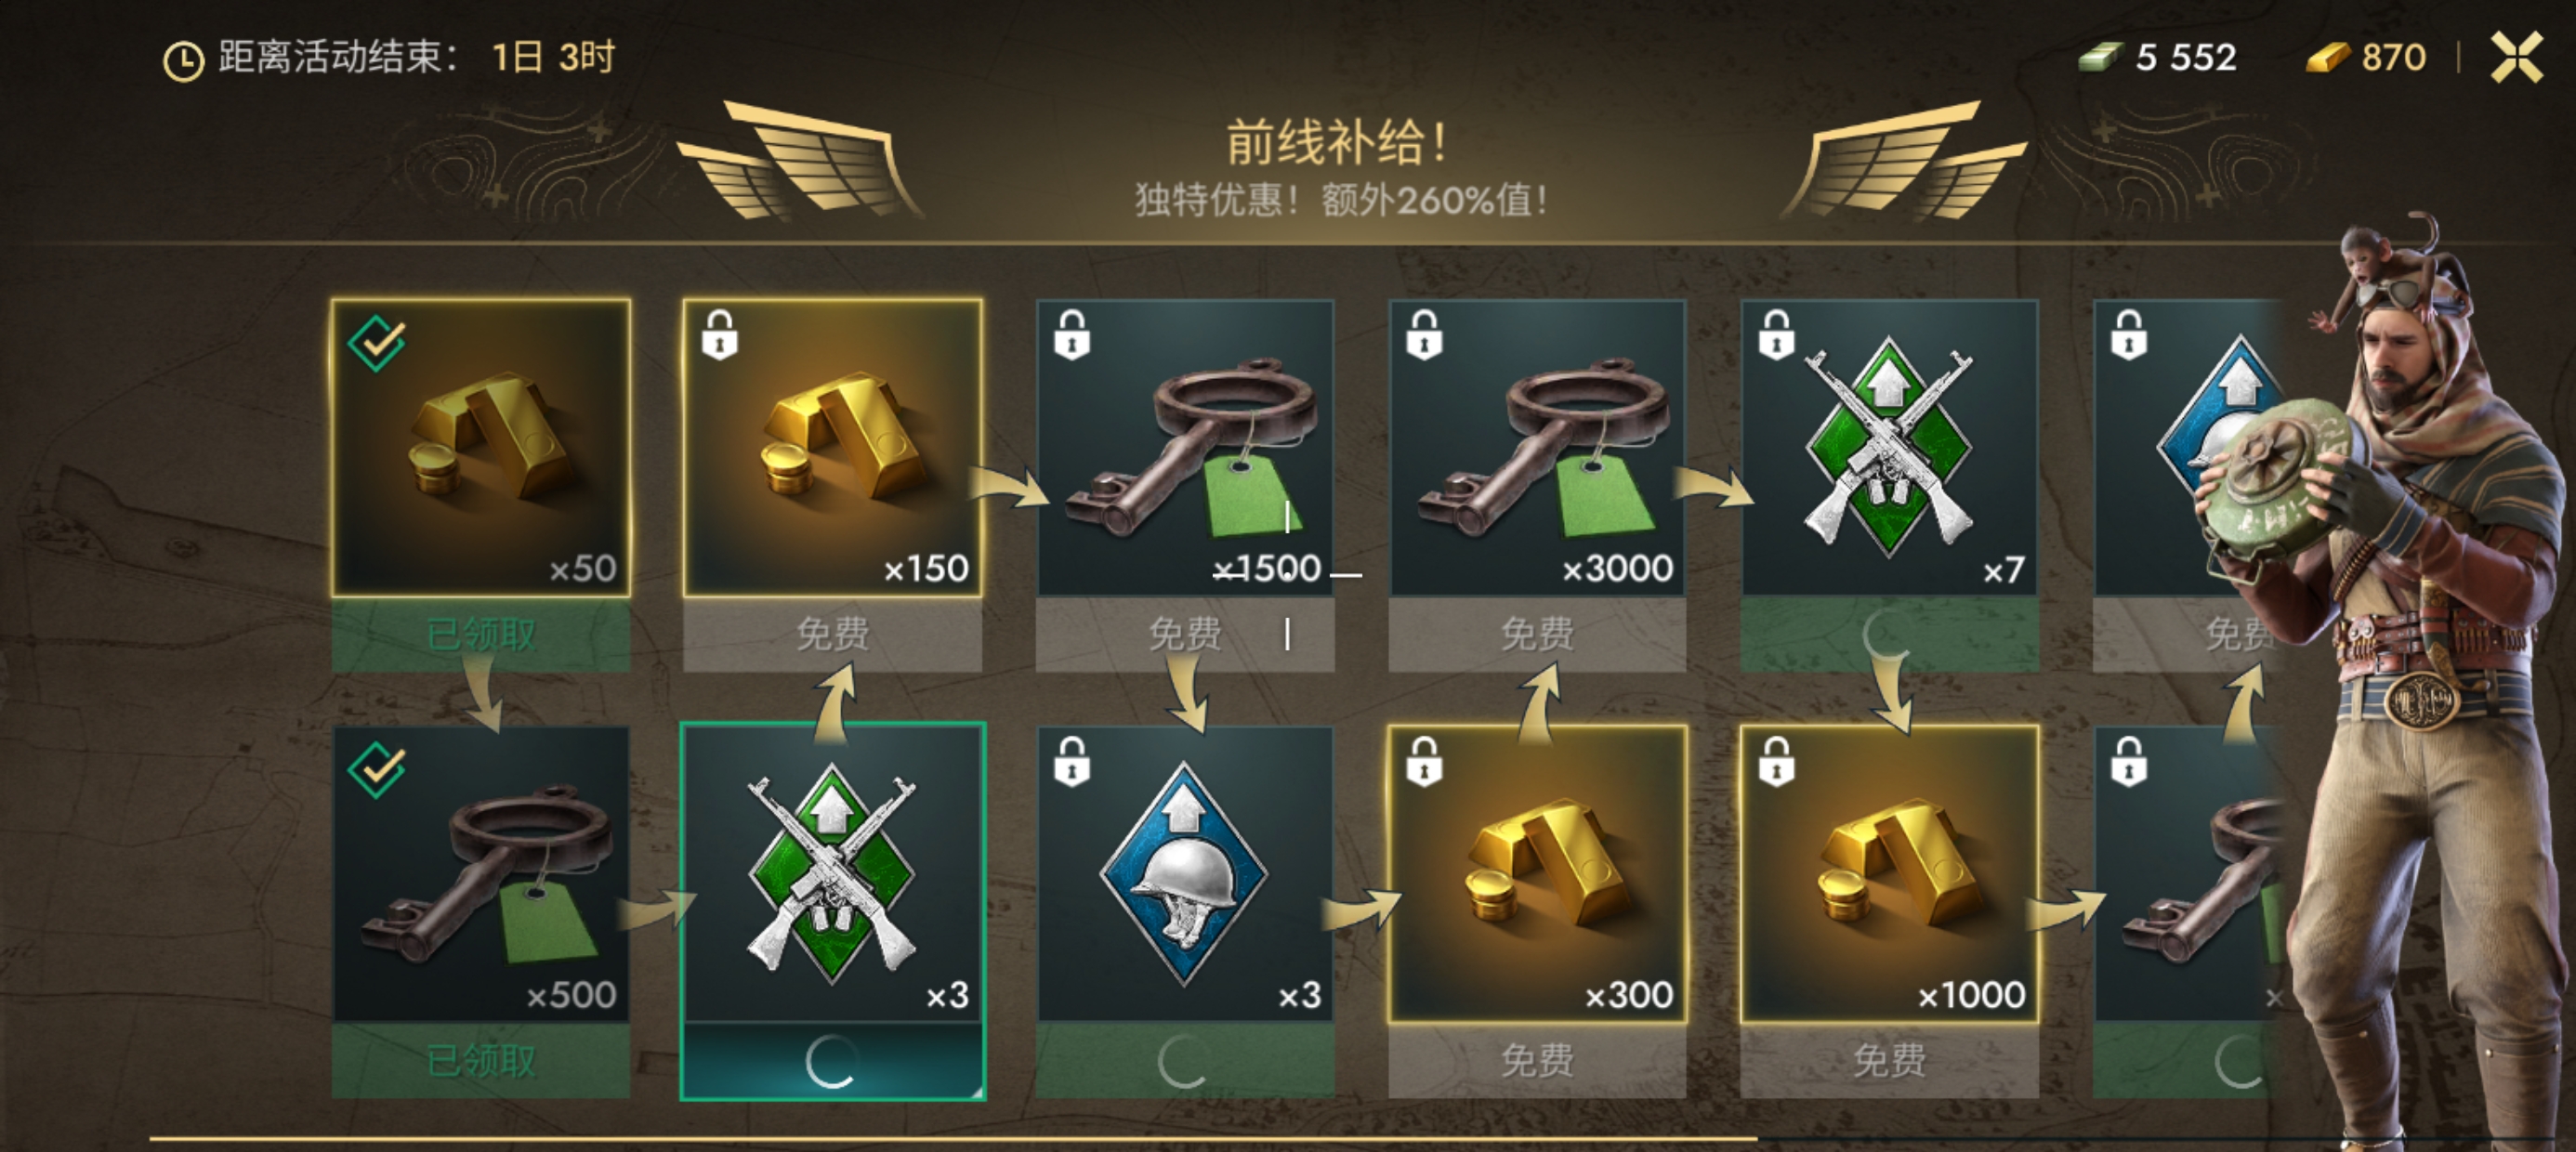This screenshot has width=2576, height=1152.
Task: Click the checkmark on x50 gold tile
Action: (x=377, y=343)
